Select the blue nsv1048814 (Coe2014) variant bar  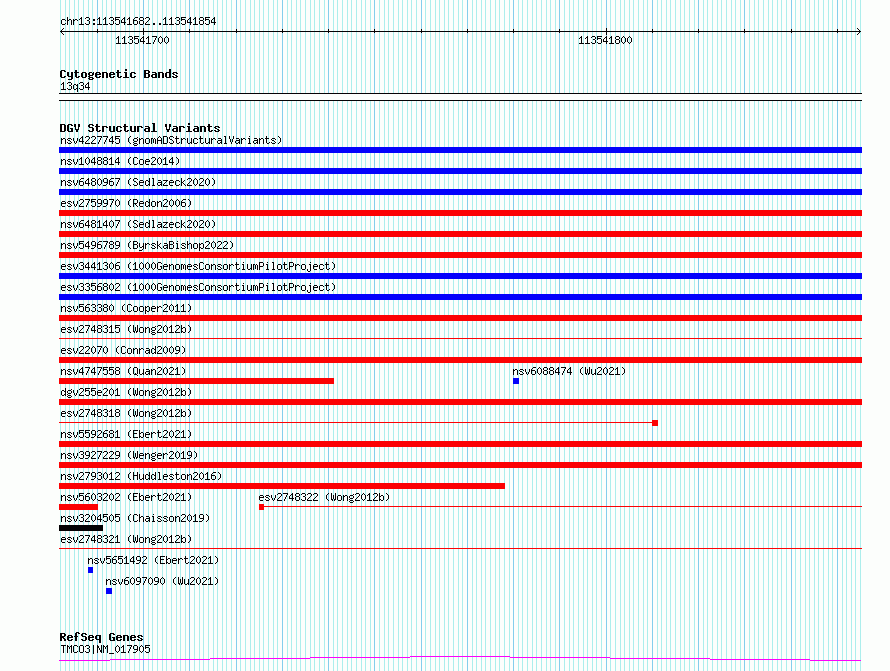coord(460,171)
